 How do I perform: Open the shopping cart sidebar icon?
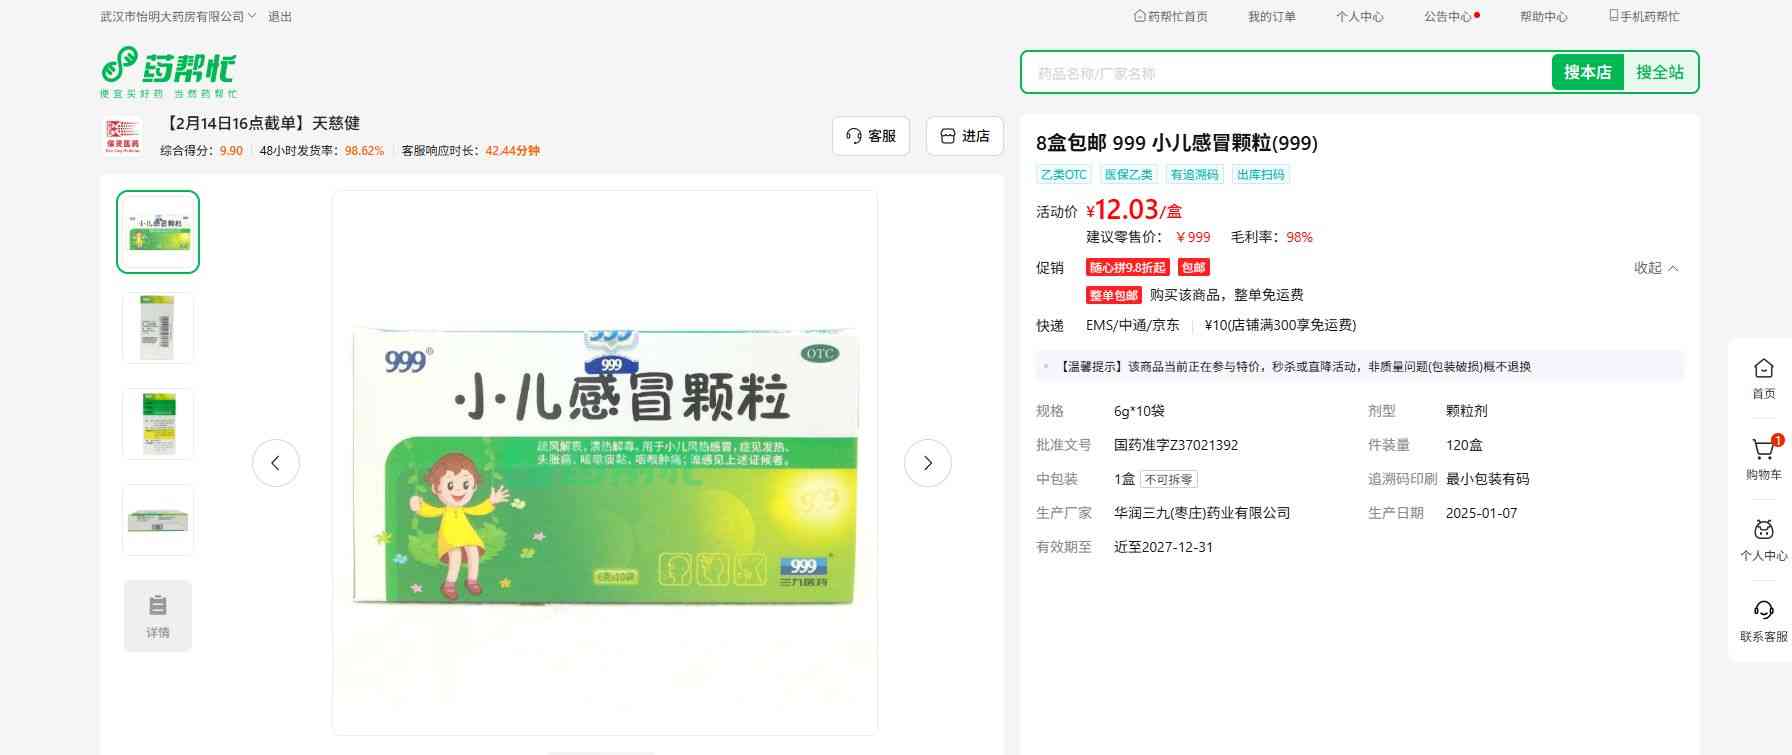(x=1763, y=451)
